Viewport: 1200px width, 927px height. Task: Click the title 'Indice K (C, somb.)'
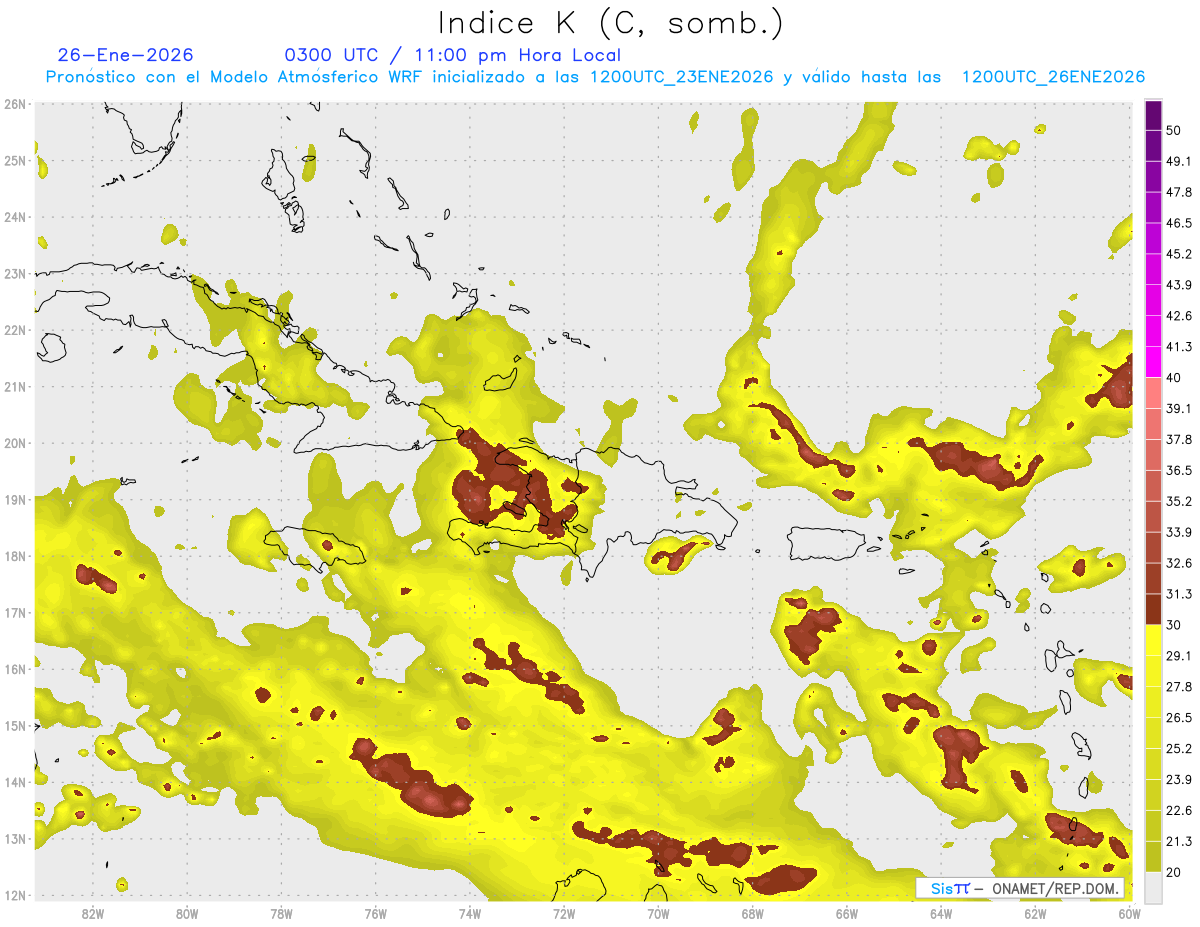(x=610, y=23)
